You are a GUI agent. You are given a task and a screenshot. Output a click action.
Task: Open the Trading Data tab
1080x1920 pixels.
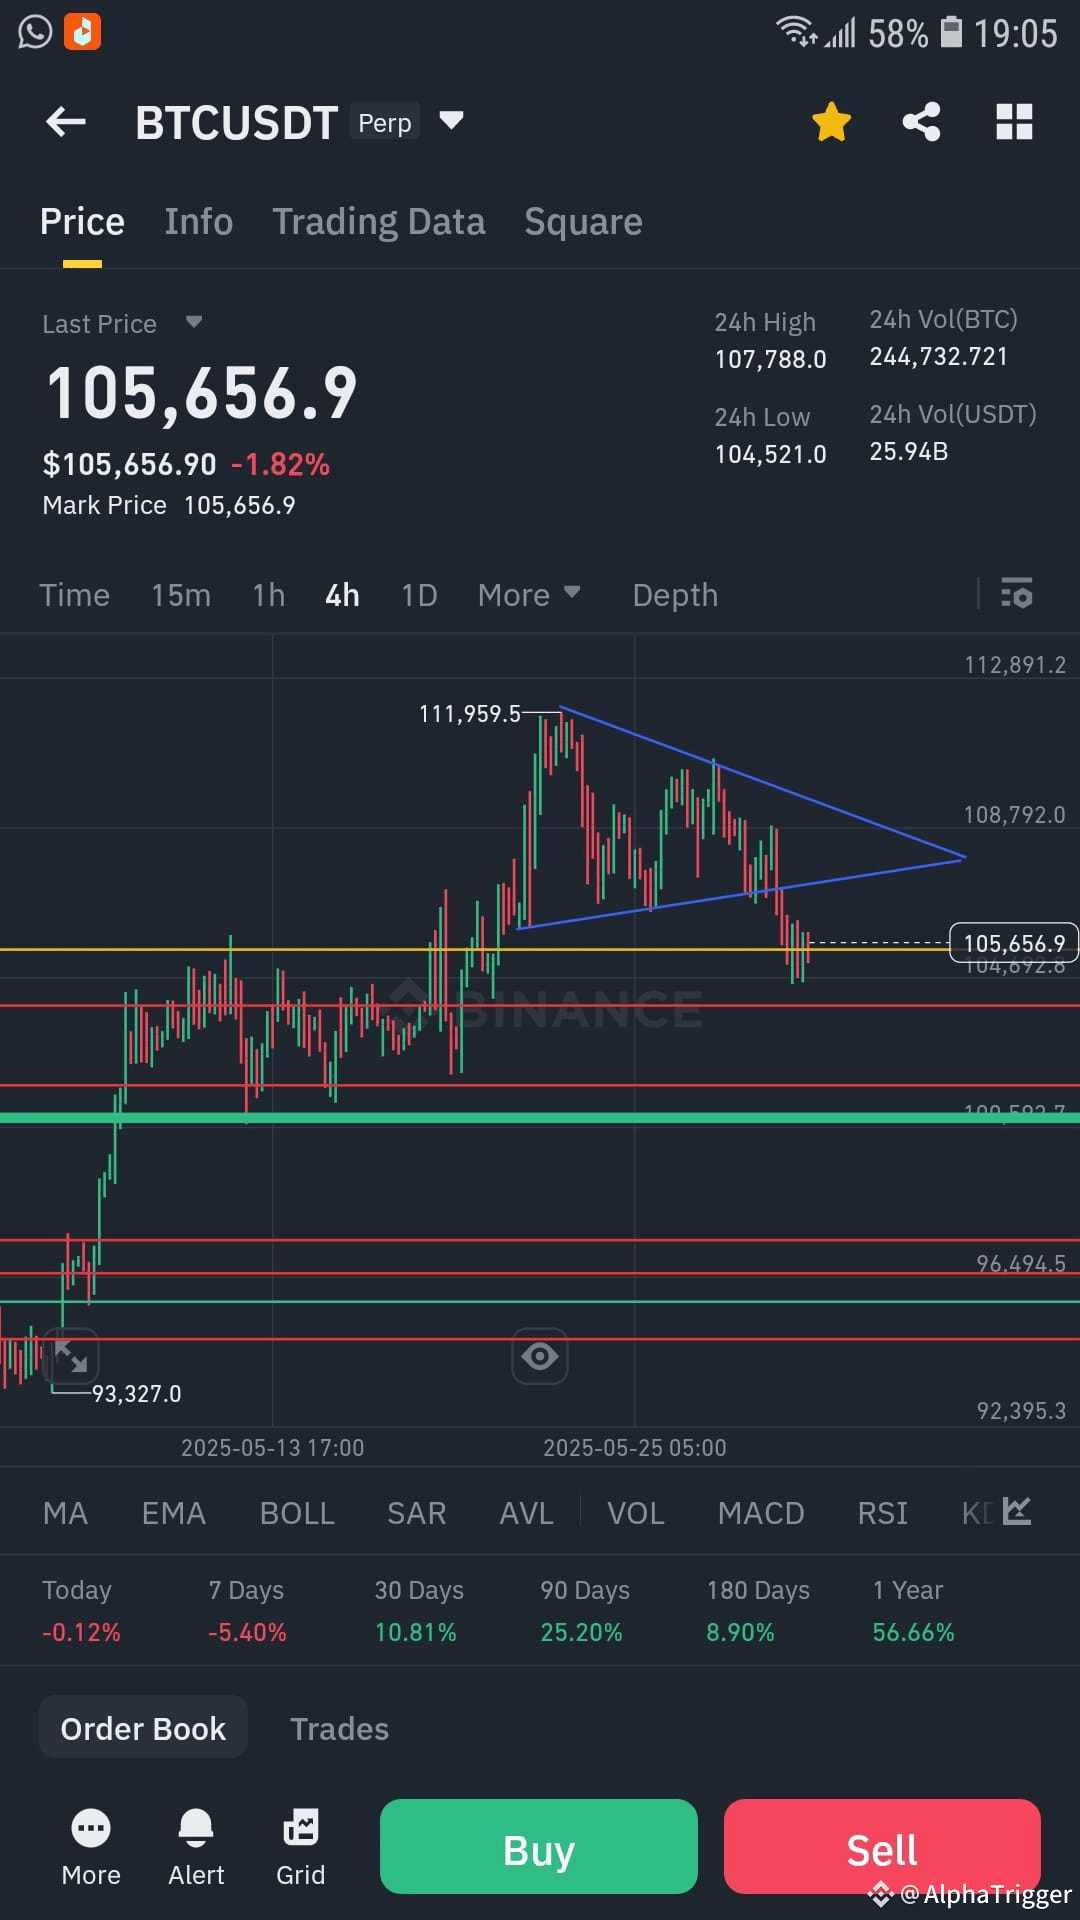pyautogui.click(x=379, y=222)
